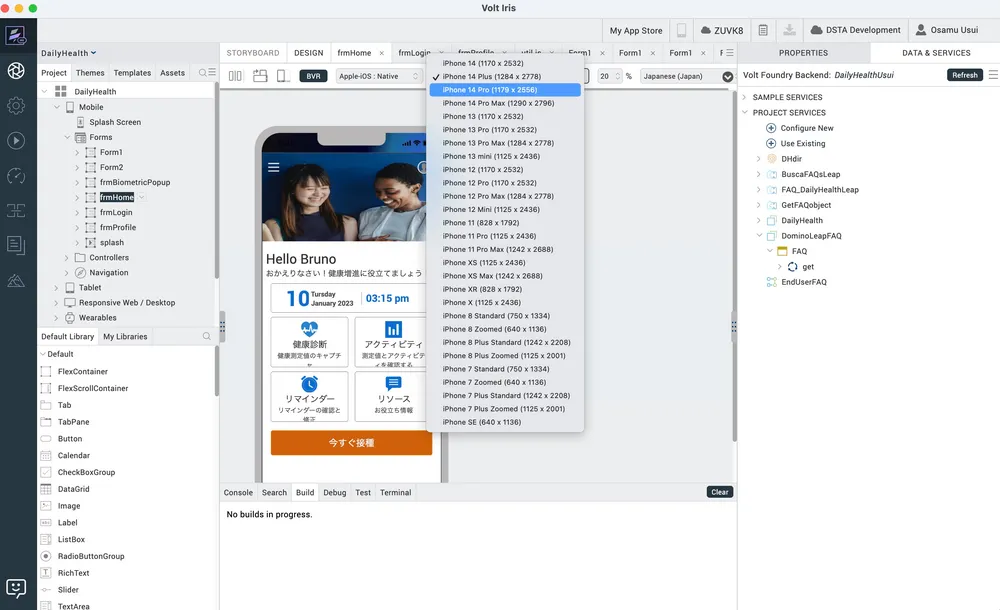Image resolution: width=1000 pixels, height=610 pixels.
Task: Switch to STORYBOARD tab
Action: coord(253,53)
